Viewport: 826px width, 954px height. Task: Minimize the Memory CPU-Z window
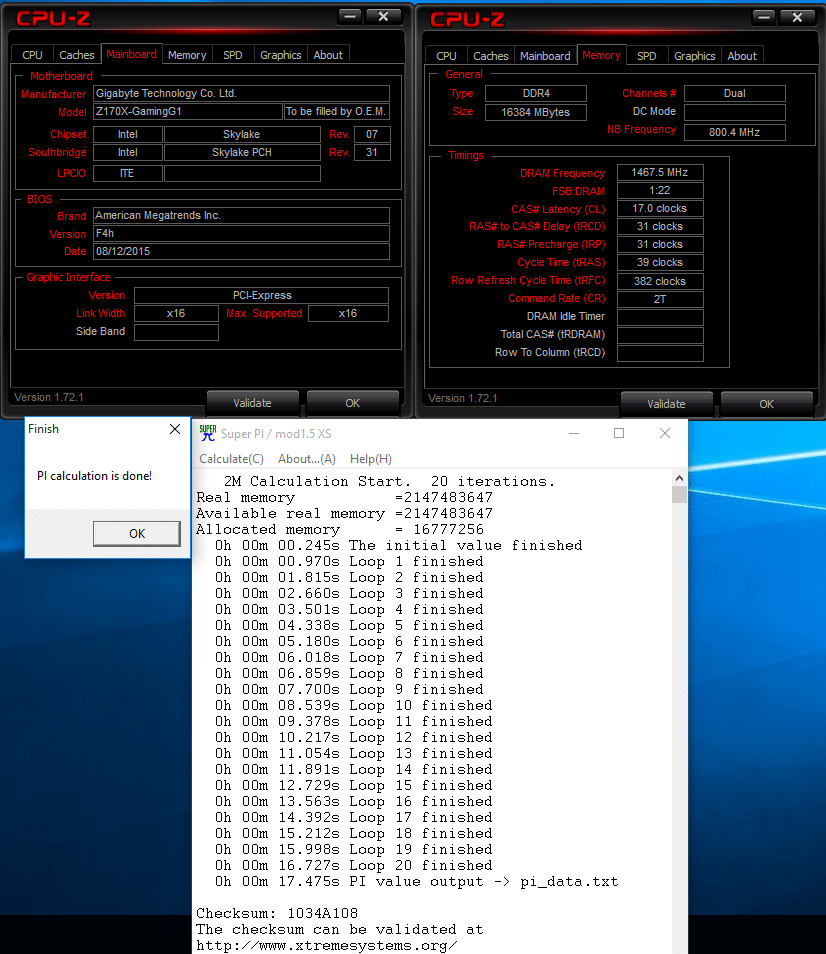764,18
